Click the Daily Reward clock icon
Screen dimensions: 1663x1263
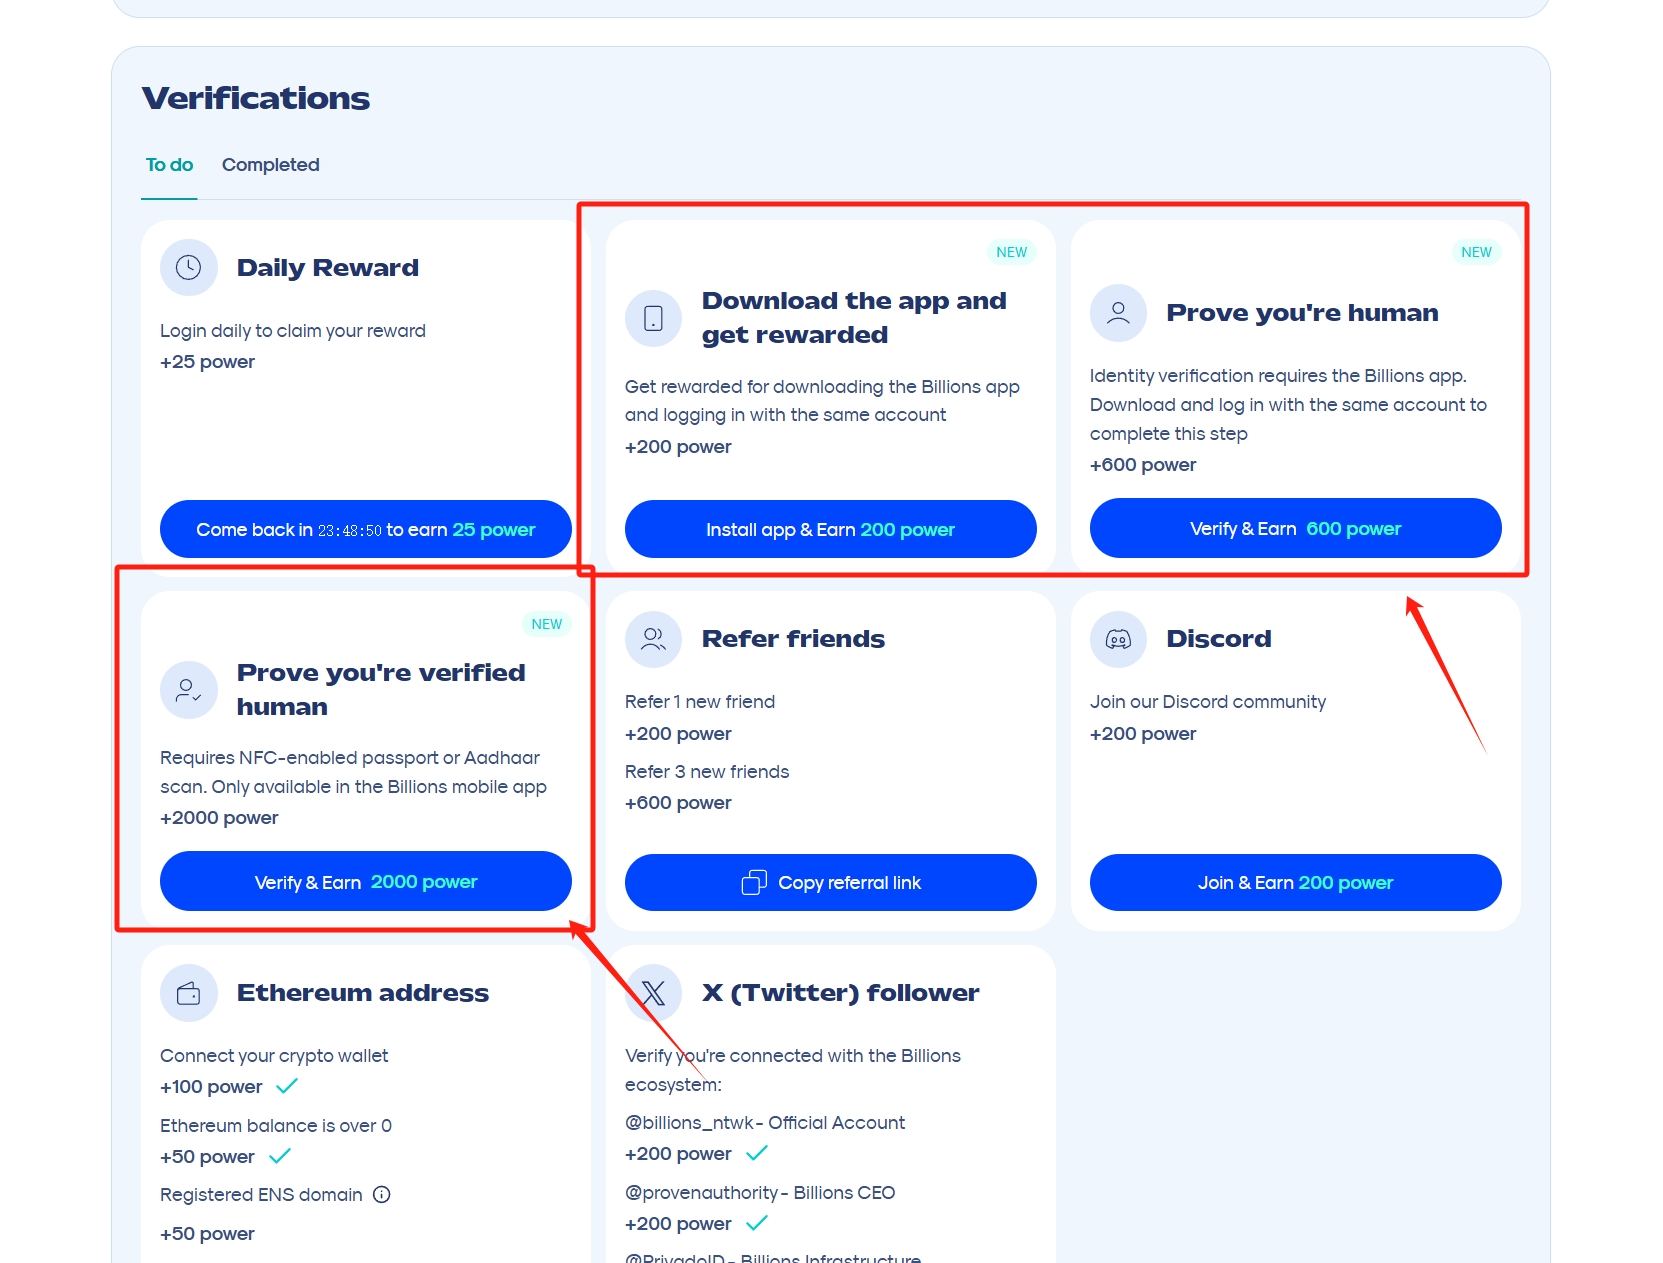pyautogui.click(x=188, y=268)
